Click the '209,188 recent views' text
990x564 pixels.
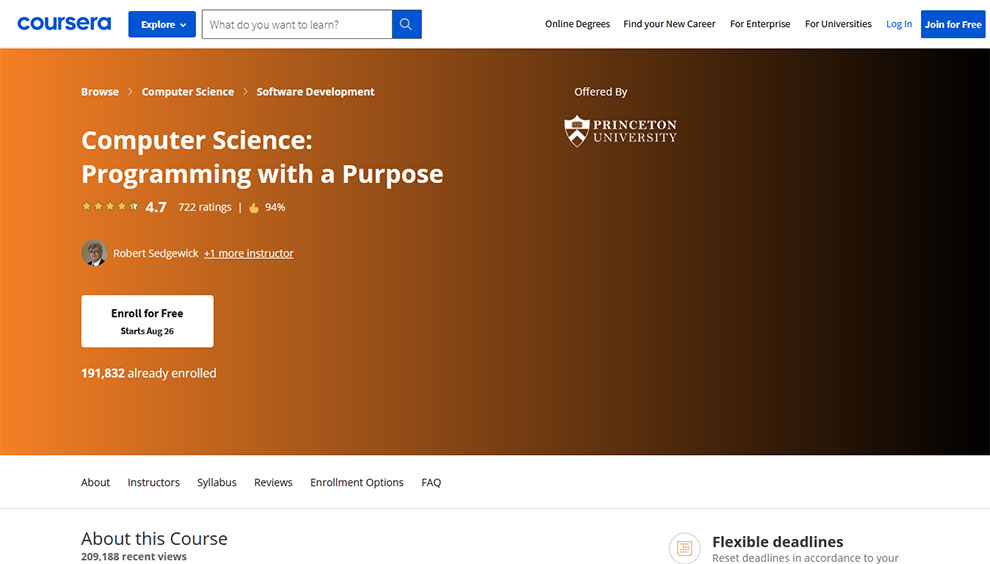click(x=134, y=556)
